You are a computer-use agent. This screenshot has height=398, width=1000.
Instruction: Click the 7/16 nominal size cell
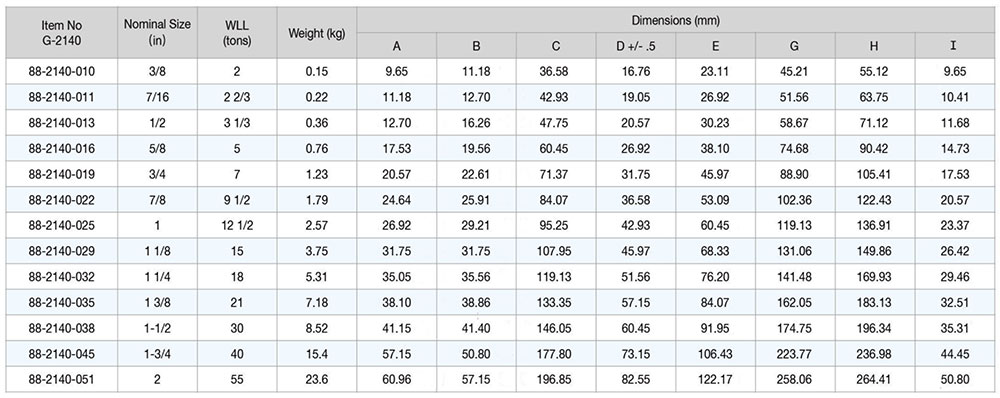click(x=158, y=97)
